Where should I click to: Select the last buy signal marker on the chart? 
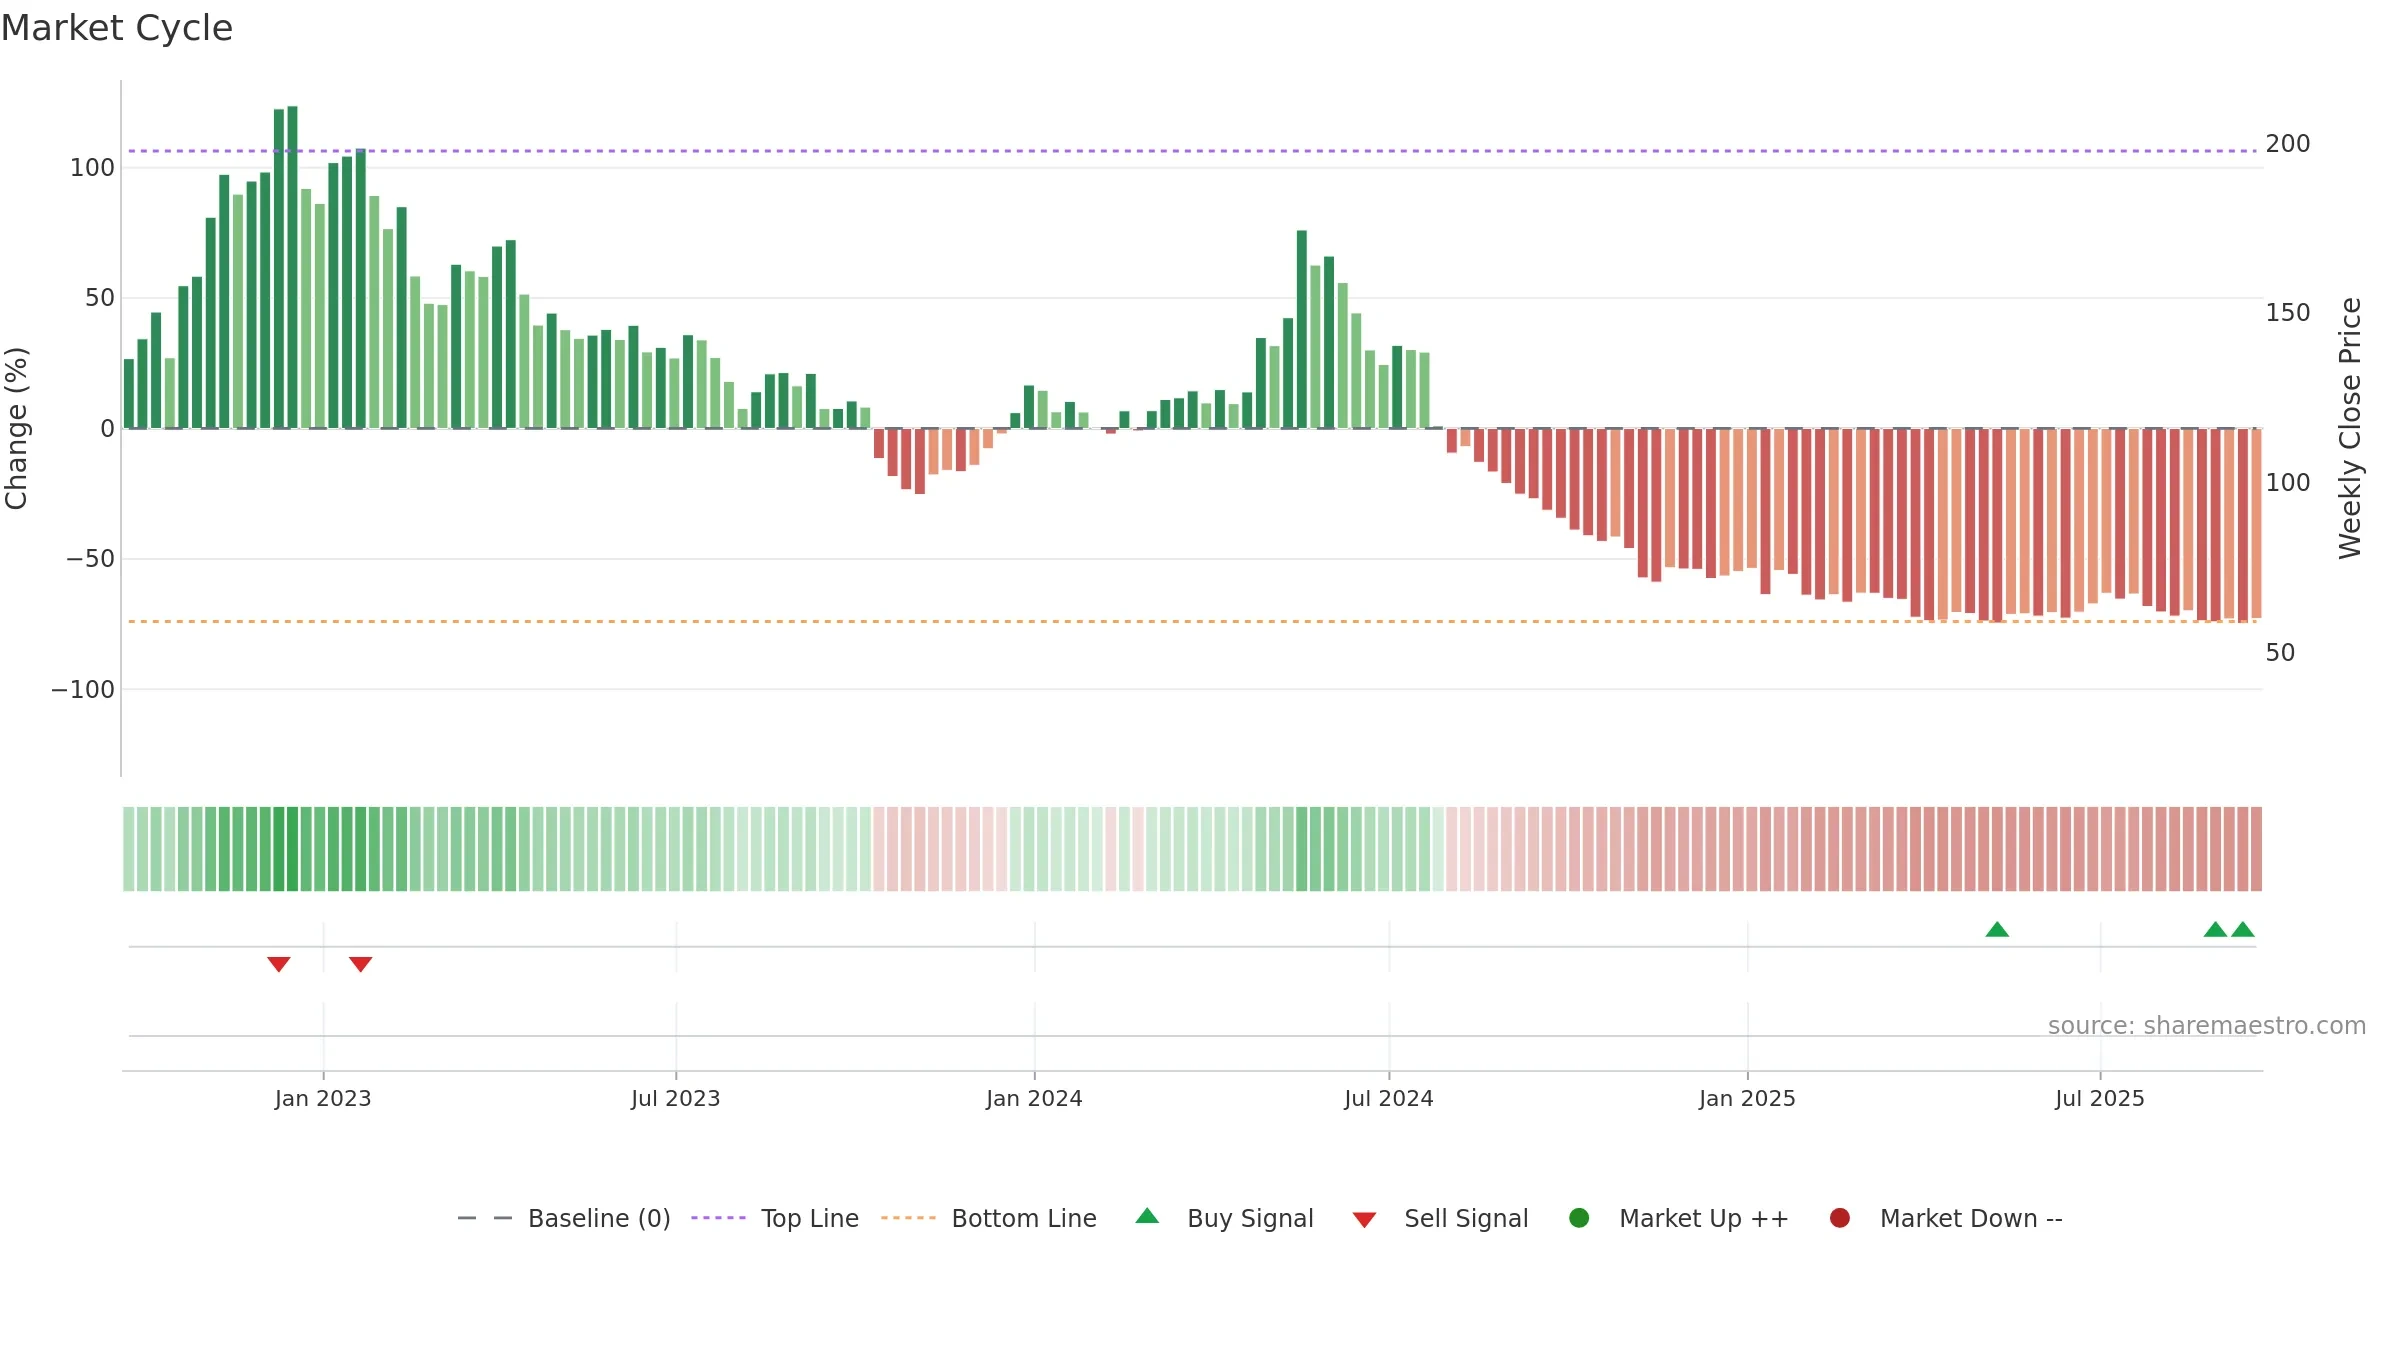pos(2243,929)
